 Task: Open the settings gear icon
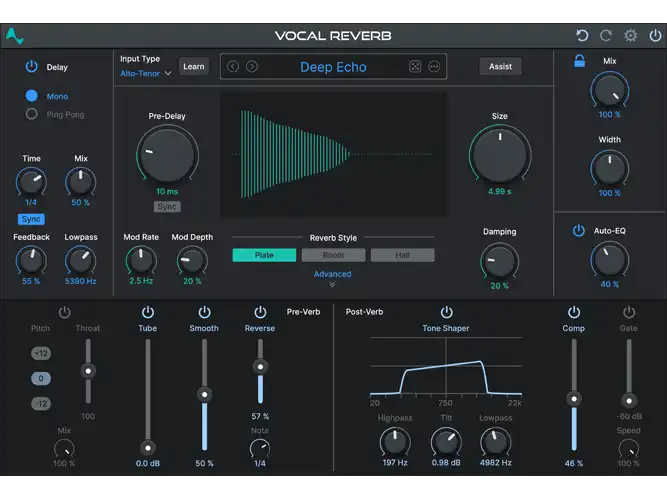pyautogui.click(x=630, y=35)
